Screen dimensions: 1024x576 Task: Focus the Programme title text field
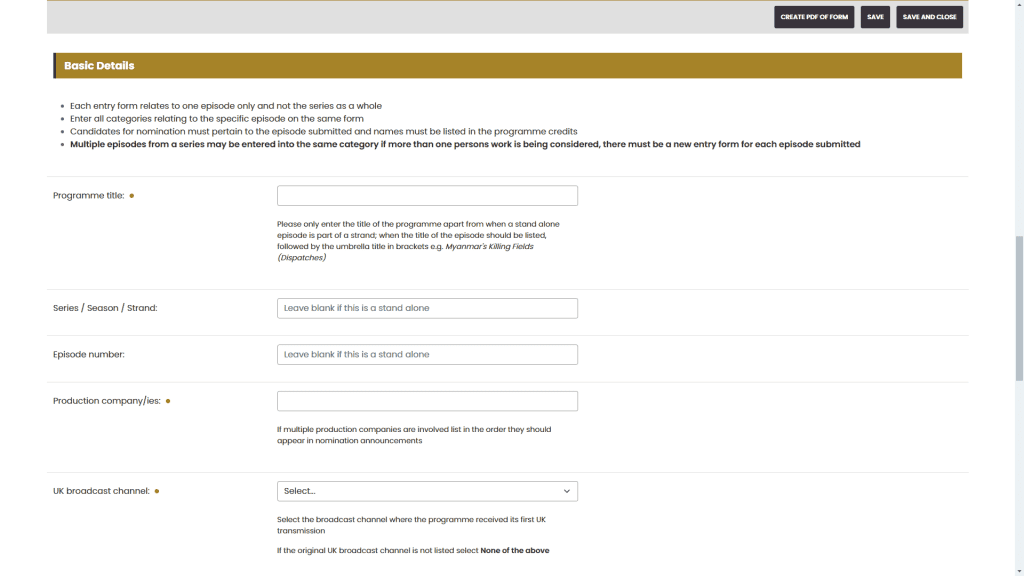(x=427, y=196)
